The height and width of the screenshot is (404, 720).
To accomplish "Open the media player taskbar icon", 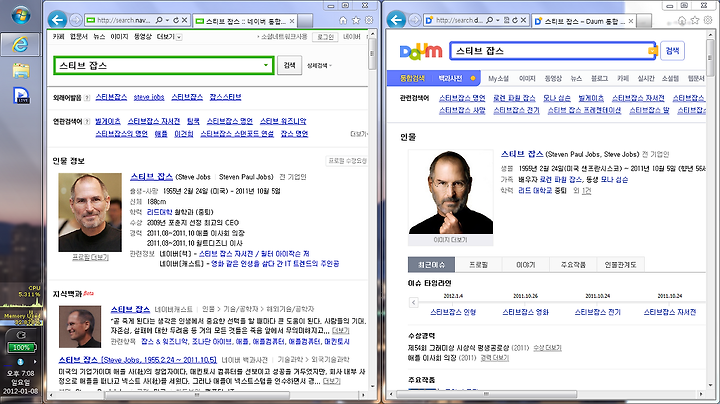I will (x=22, y=95).
